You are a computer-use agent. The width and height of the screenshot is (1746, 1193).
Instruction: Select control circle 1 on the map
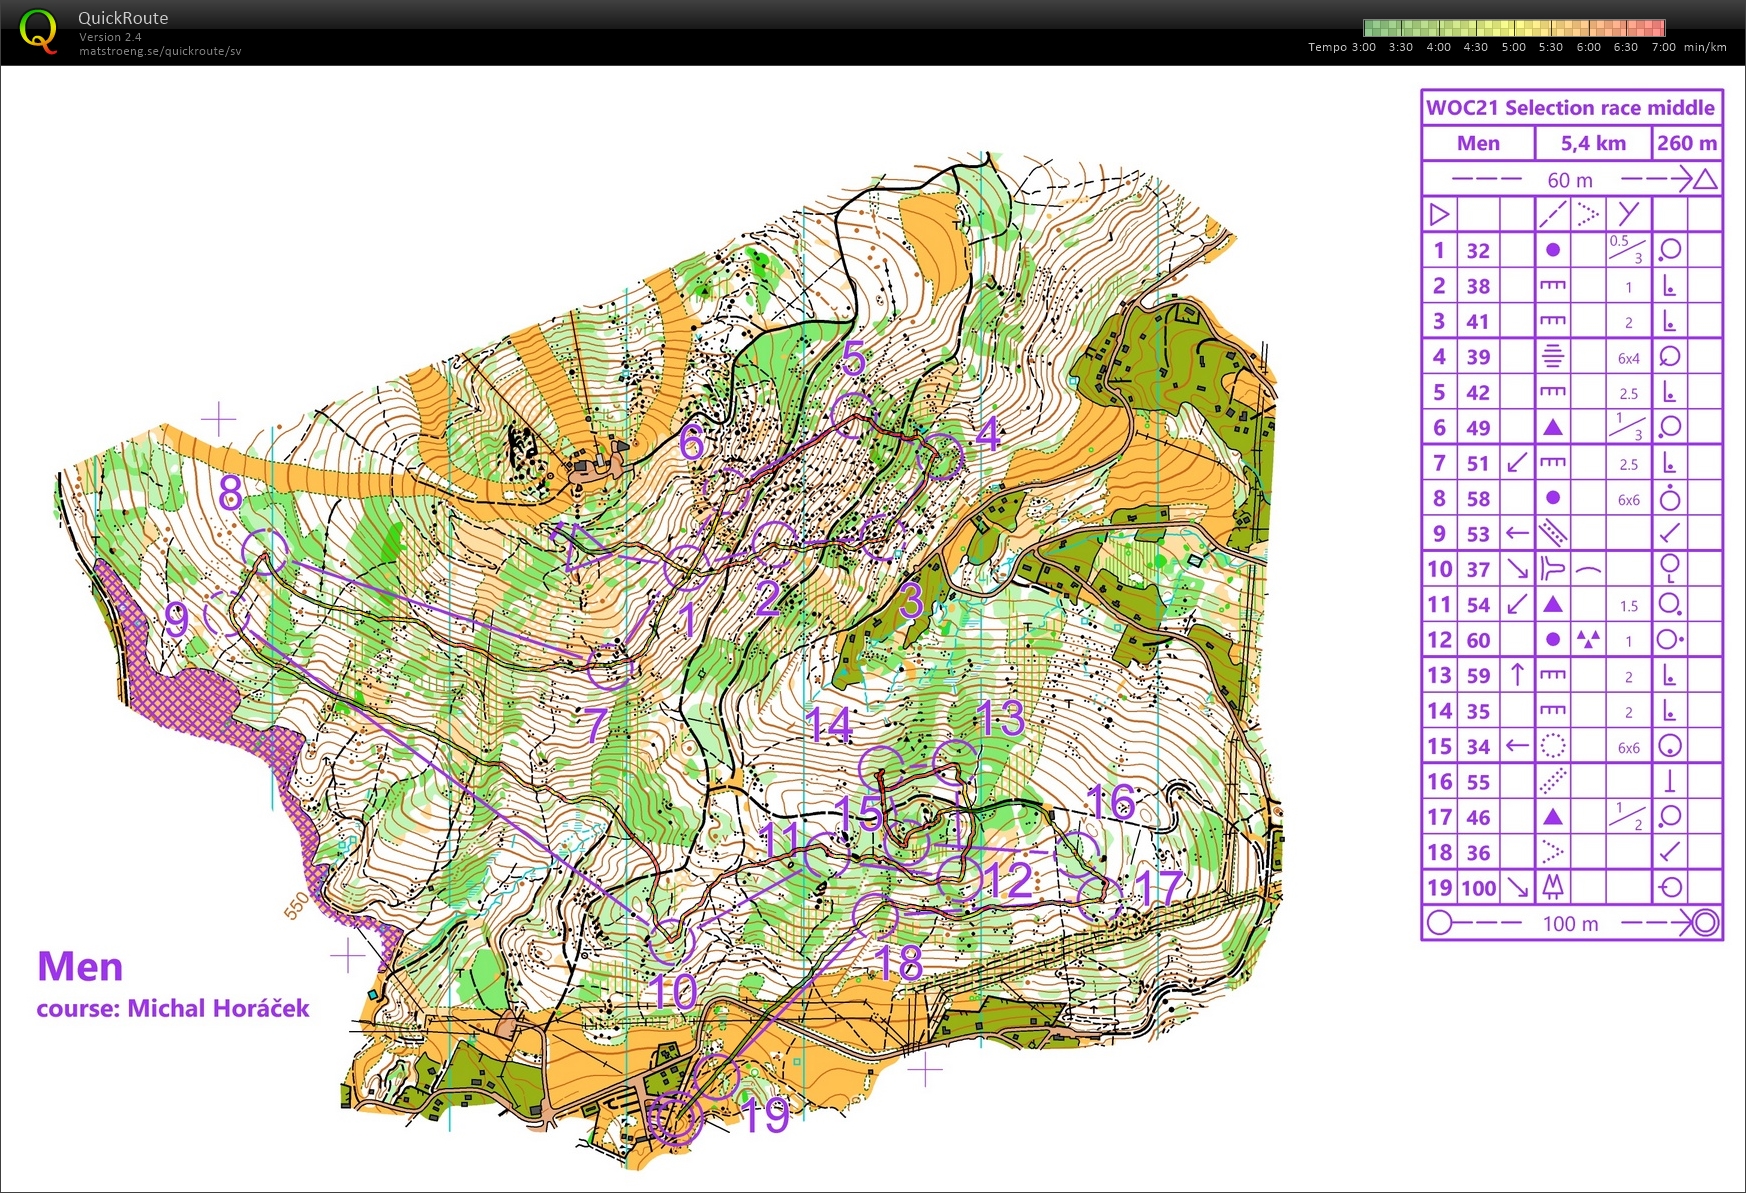click(x=687, y=568)
